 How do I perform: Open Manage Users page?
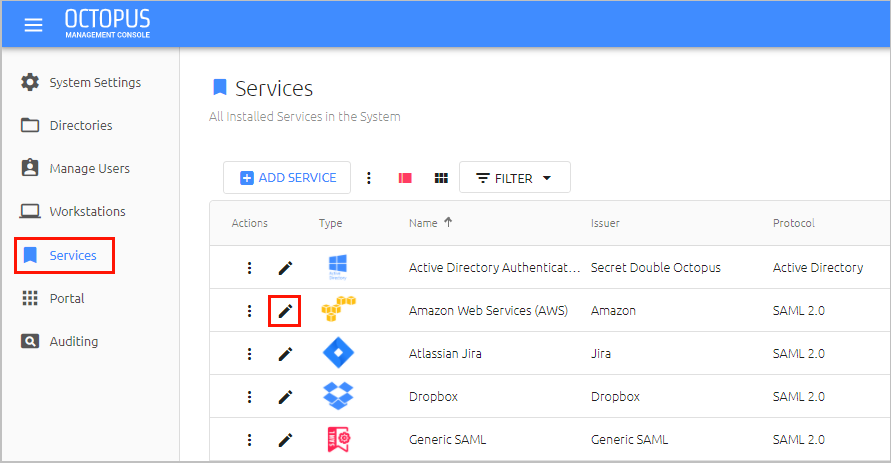[75, 168]
